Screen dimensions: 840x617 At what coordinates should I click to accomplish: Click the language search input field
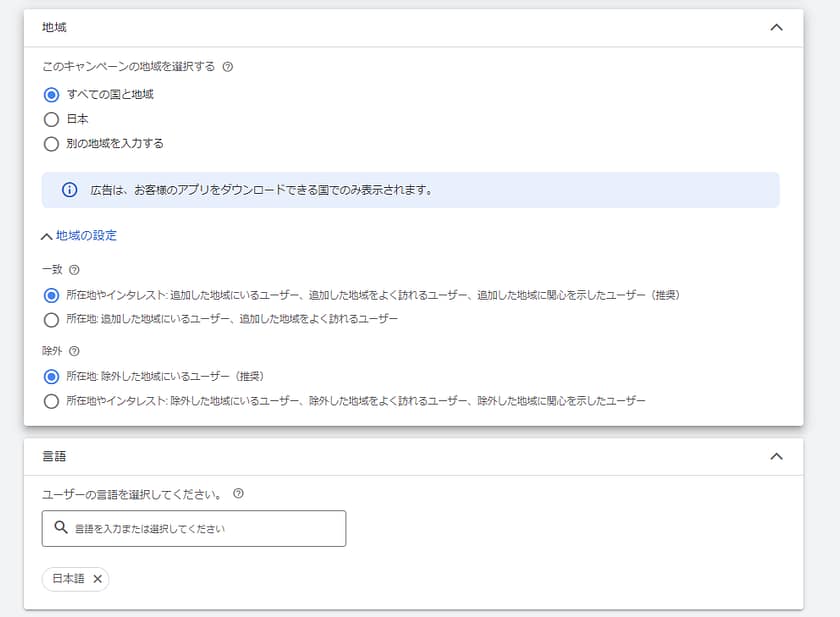click(x=200, y=529)
